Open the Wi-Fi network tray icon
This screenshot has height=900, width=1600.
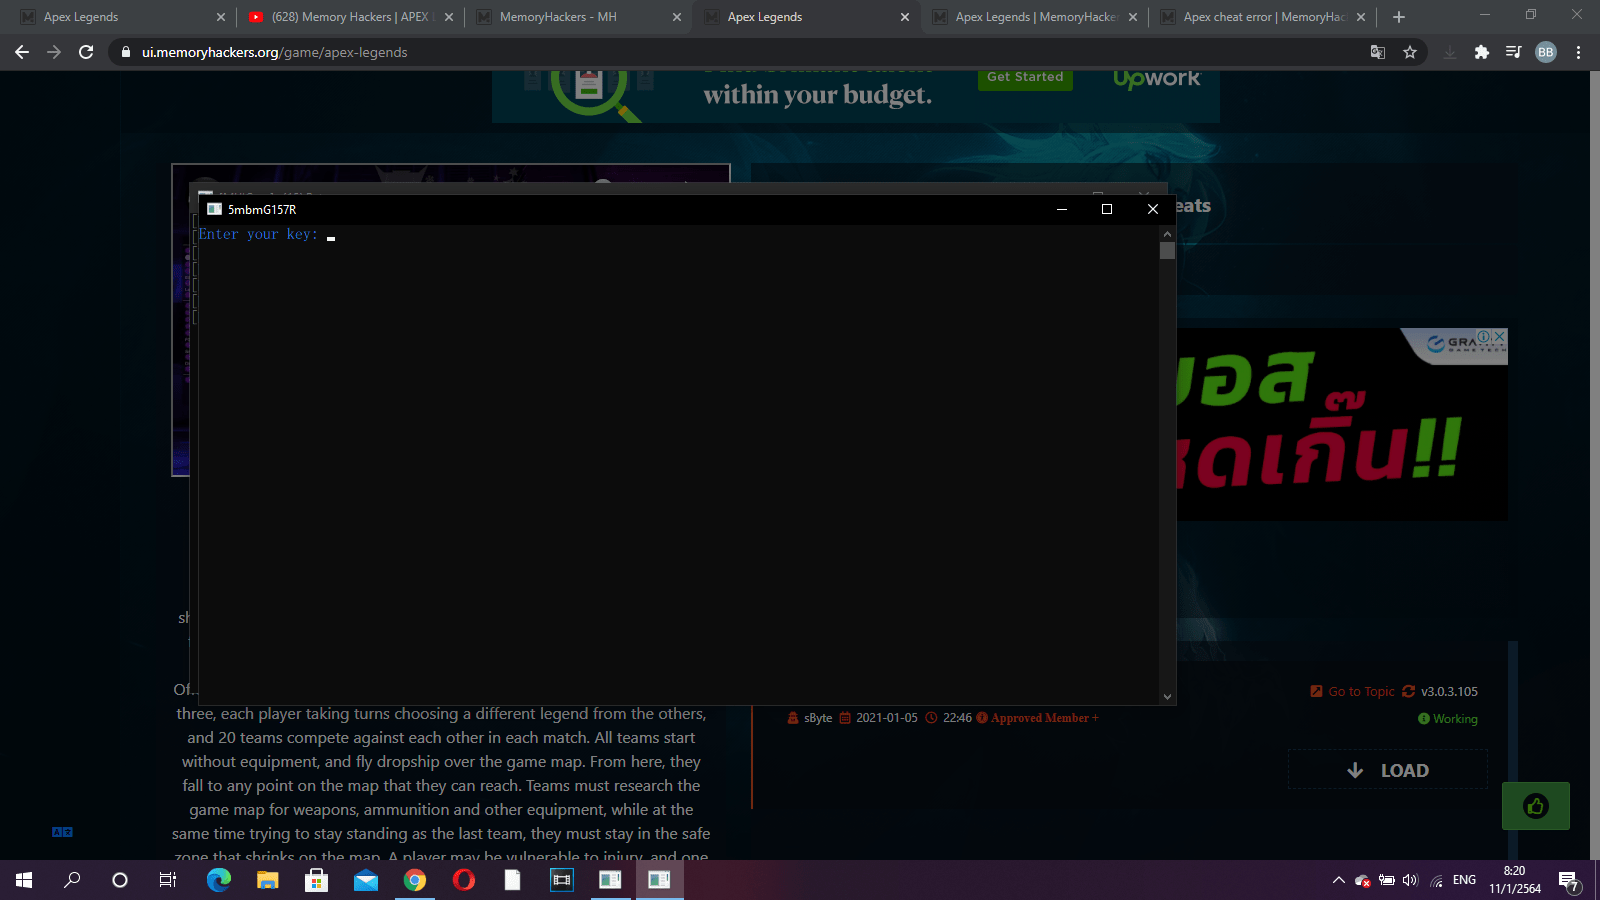(1436, 880)
